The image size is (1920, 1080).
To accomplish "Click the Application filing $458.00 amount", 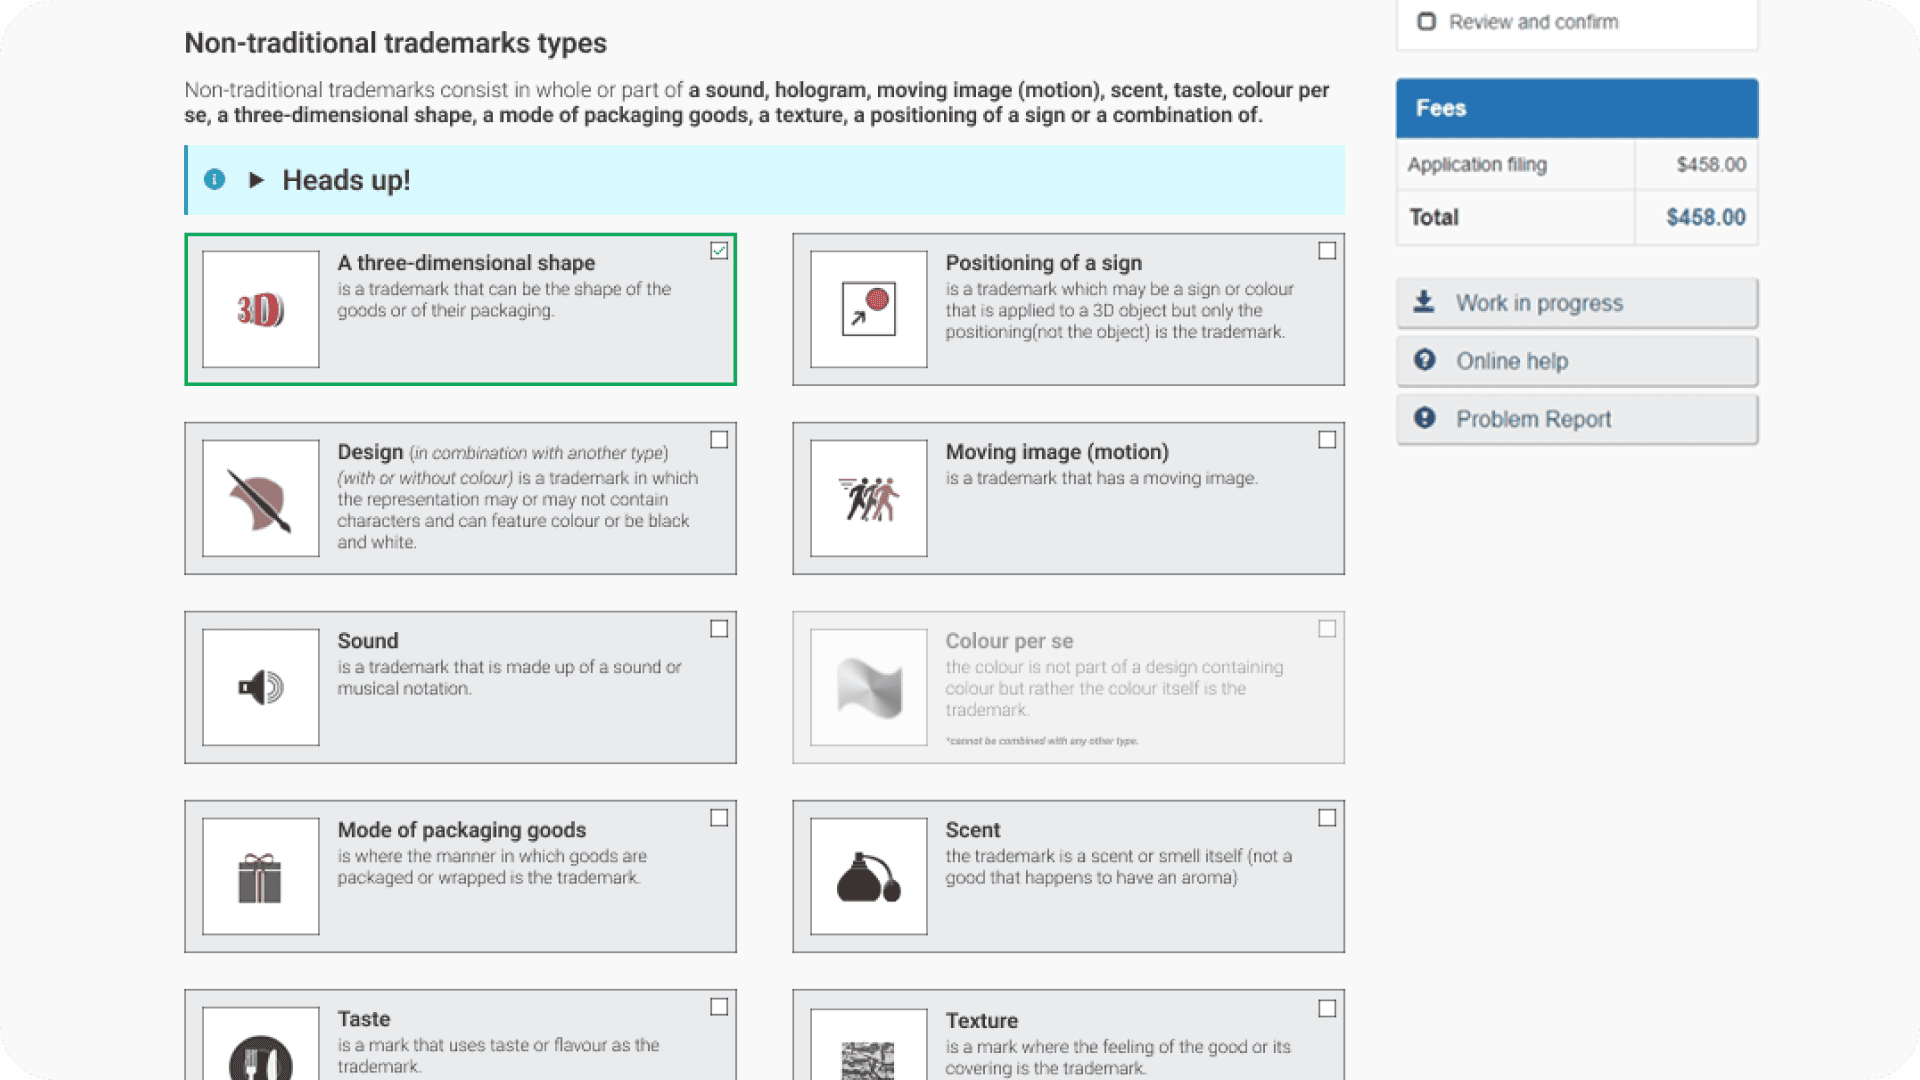I will point(1711,165).
